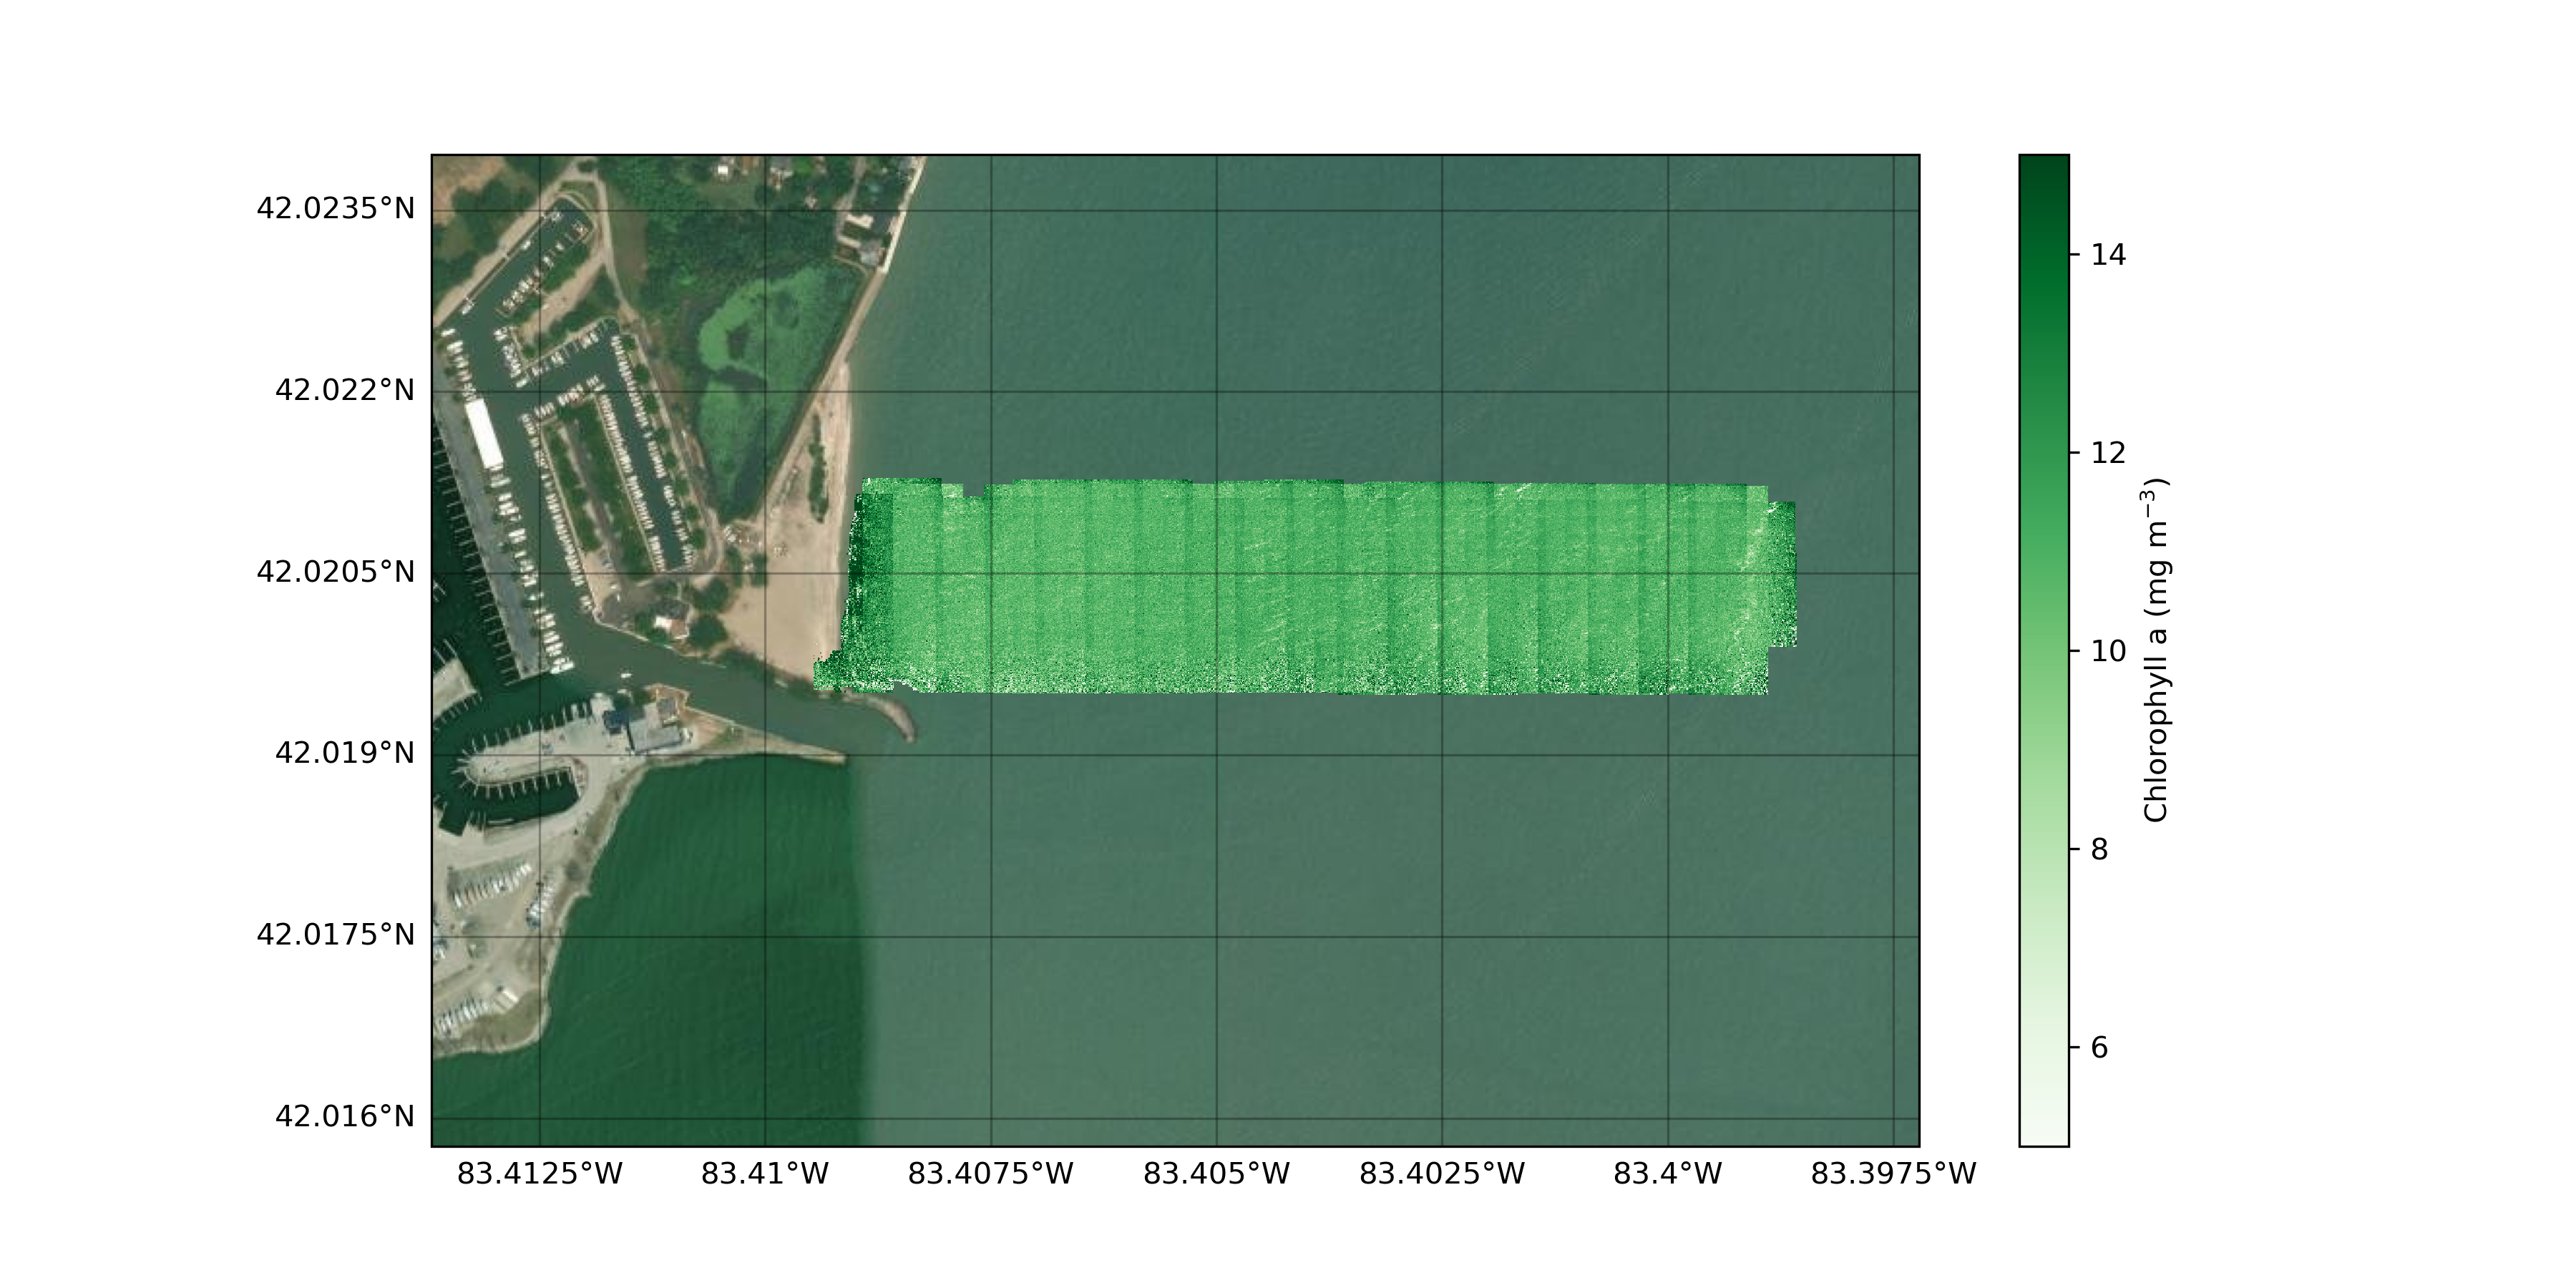
Task: Click the 83.4°W longitude label
Action: [x=1667, y=1174]
